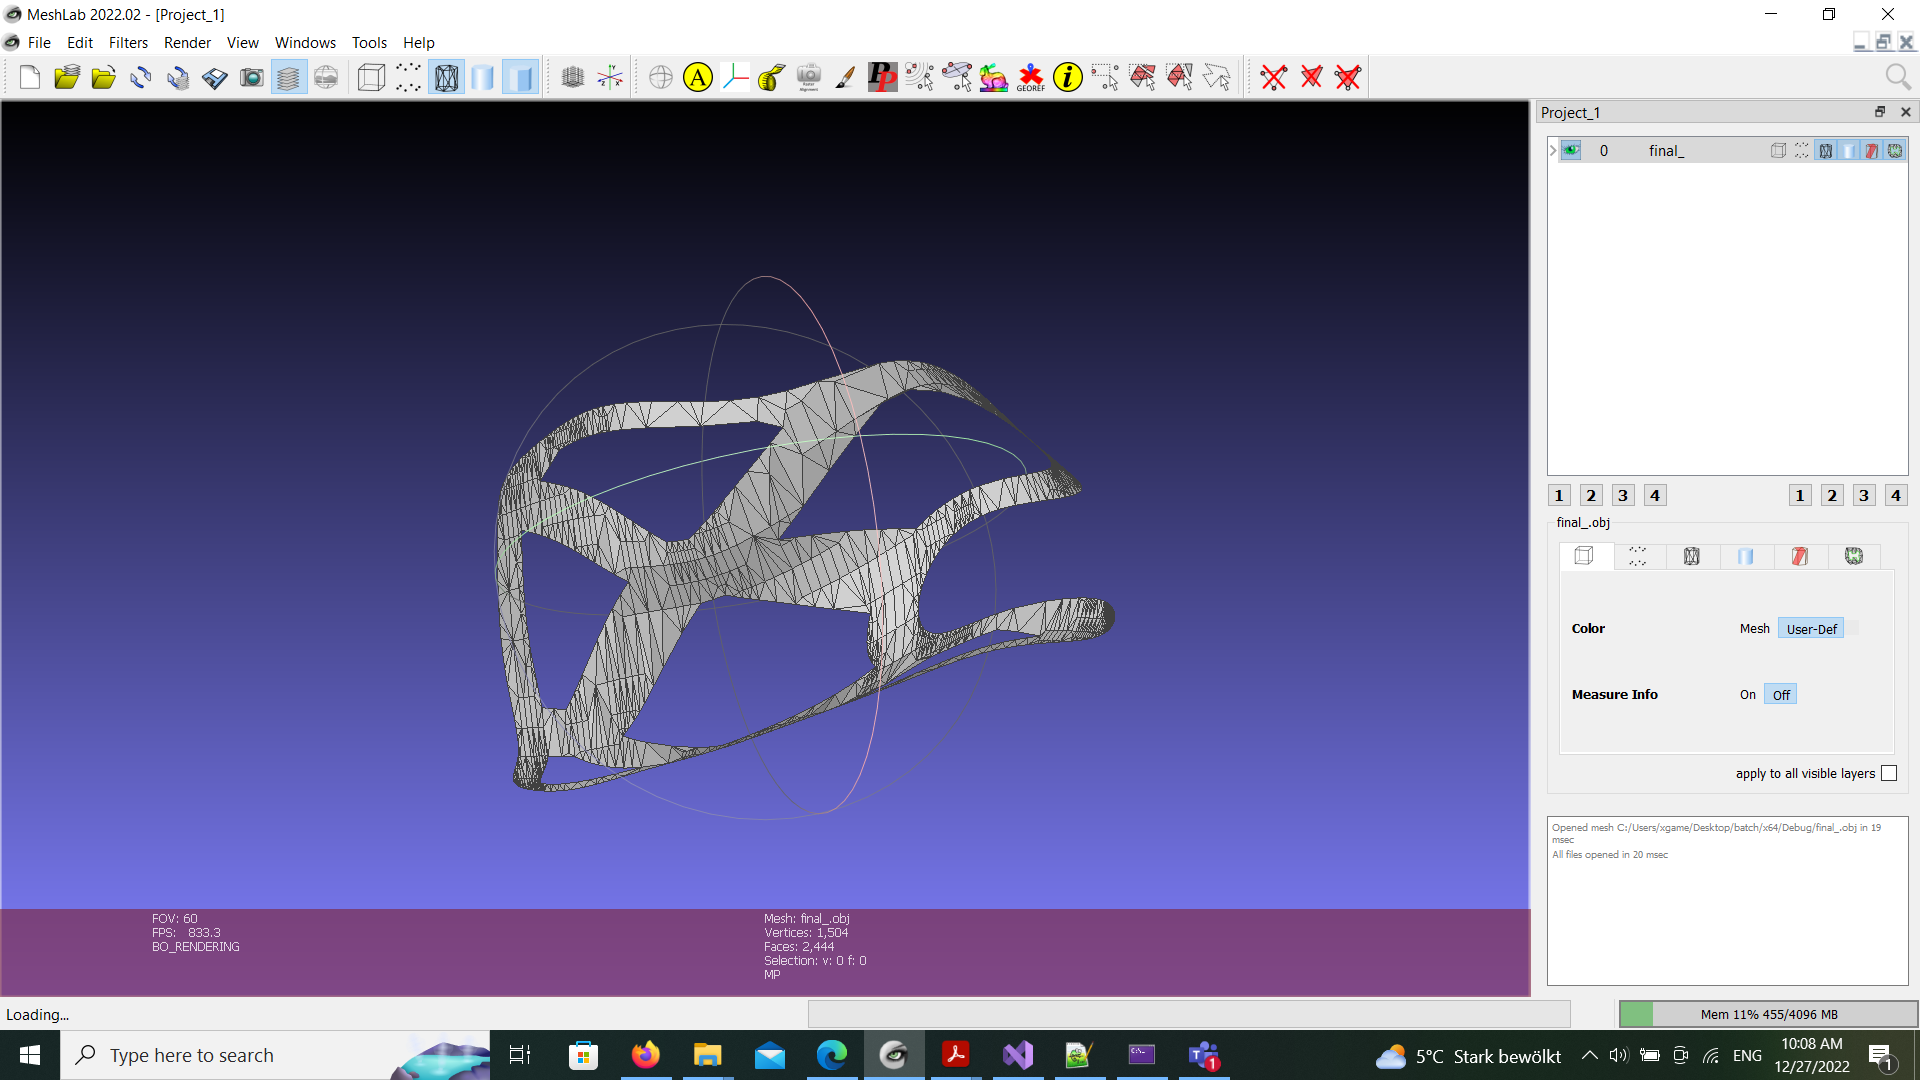Export mesh with the disk icon

[x=215, y=77]
